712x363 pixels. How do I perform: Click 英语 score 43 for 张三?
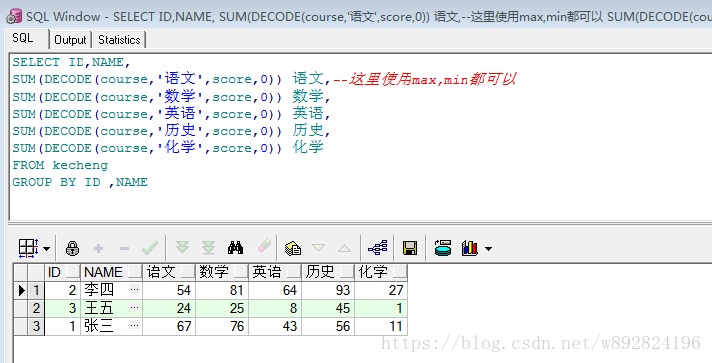click(275, 326)
